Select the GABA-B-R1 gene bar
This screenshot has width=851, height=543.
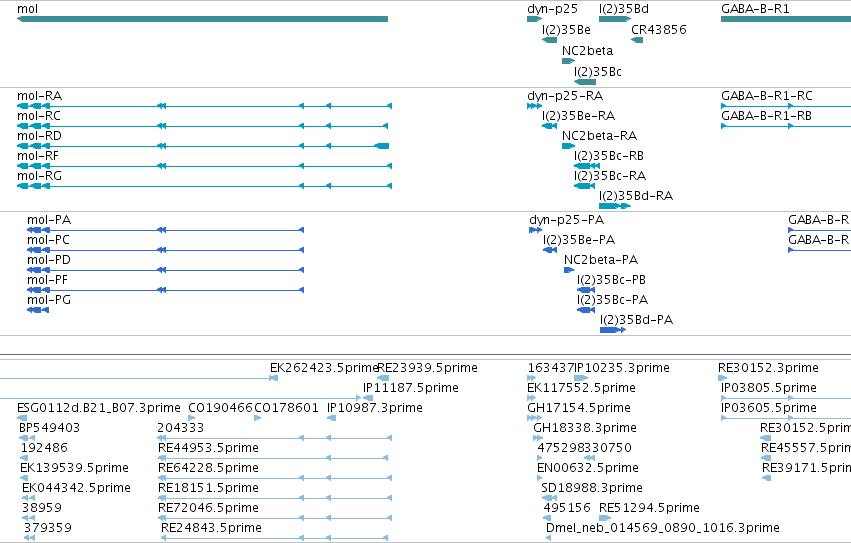[786, 19]
